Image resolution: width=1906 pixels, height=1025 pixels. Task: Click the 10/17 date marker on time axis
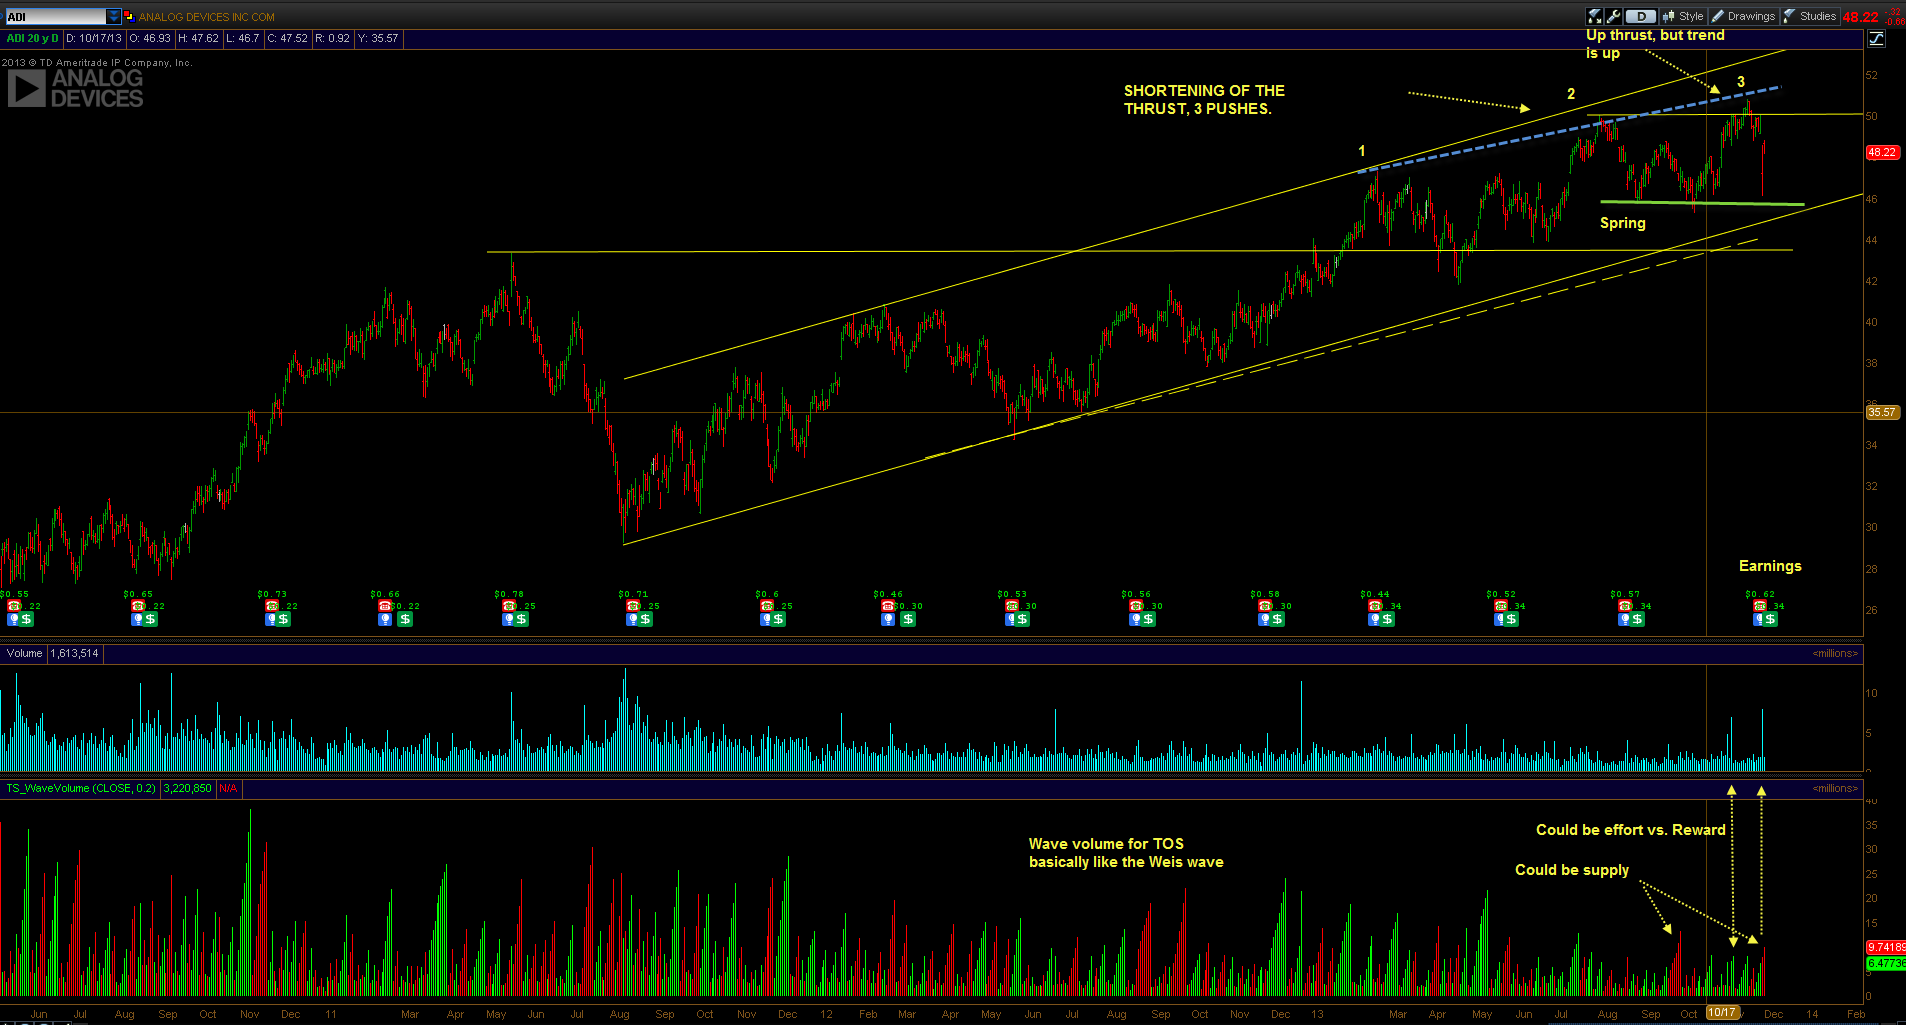click(x=1722, y=1013)
